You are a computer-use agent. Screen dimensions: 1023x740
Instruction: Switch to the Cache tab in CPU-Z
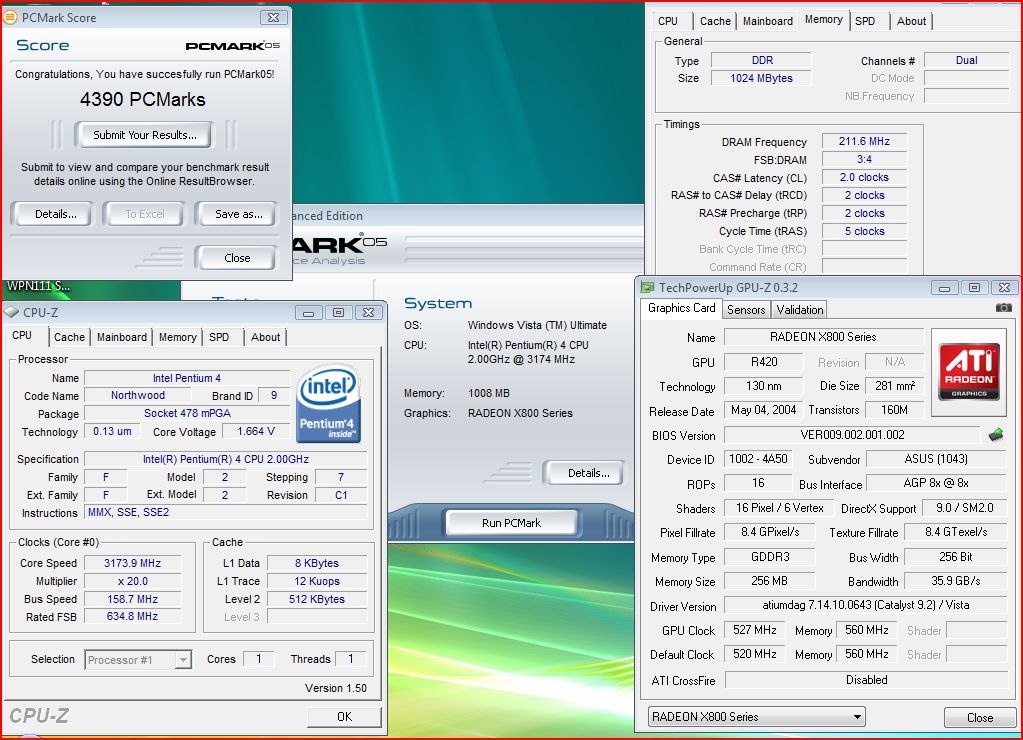click(69, 337)
